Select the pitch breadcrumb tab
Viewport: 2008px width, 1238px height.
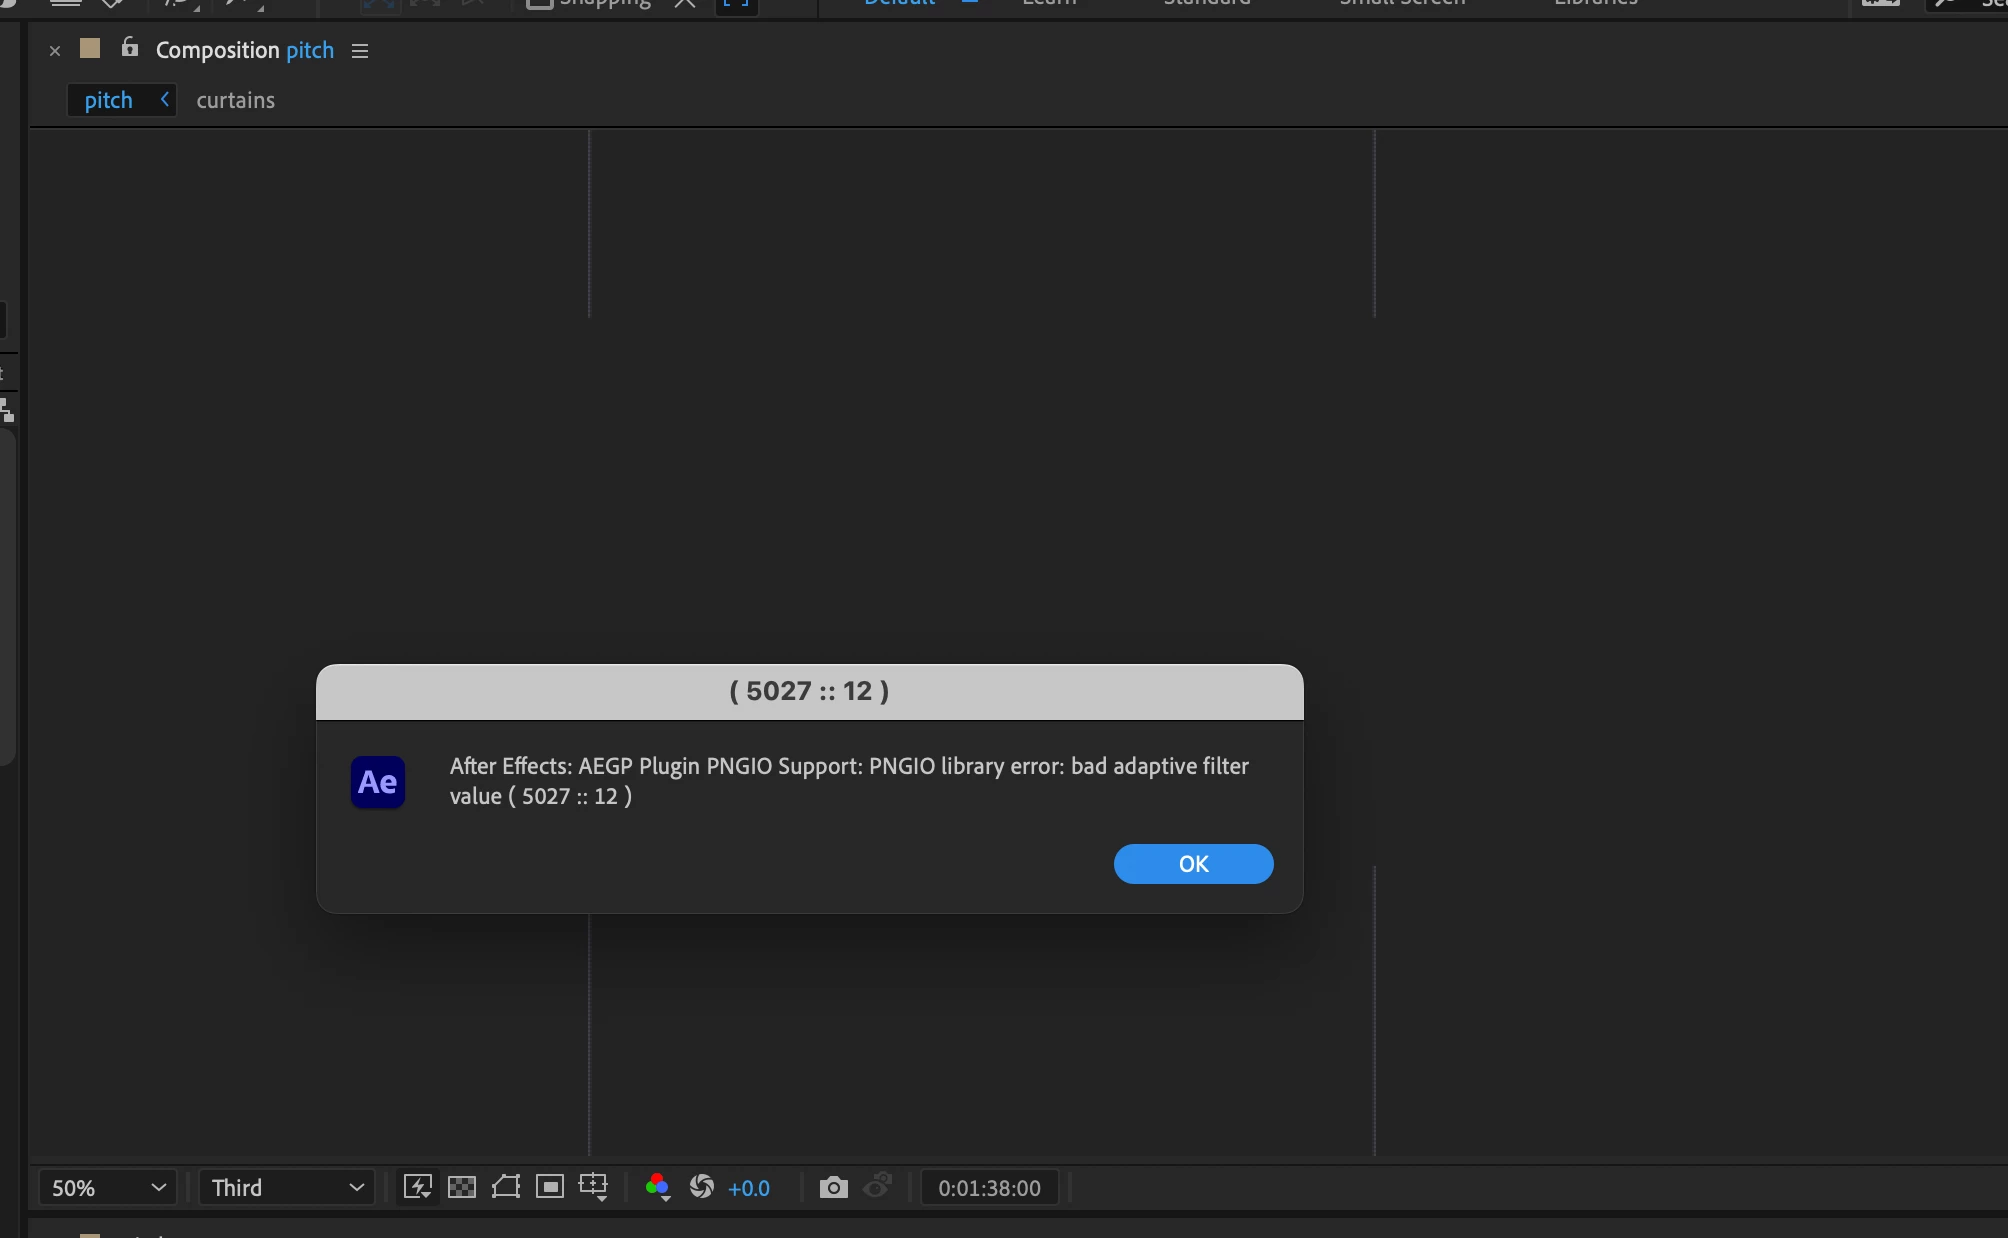[x=108, y=100]
